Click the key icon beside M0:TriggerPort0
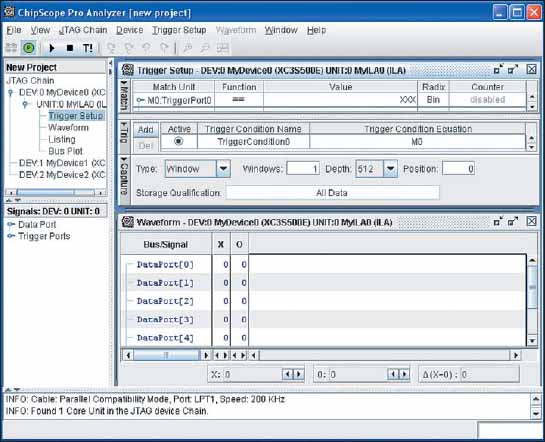The height and width of the screenshot is (442, 545). (140, 100)
